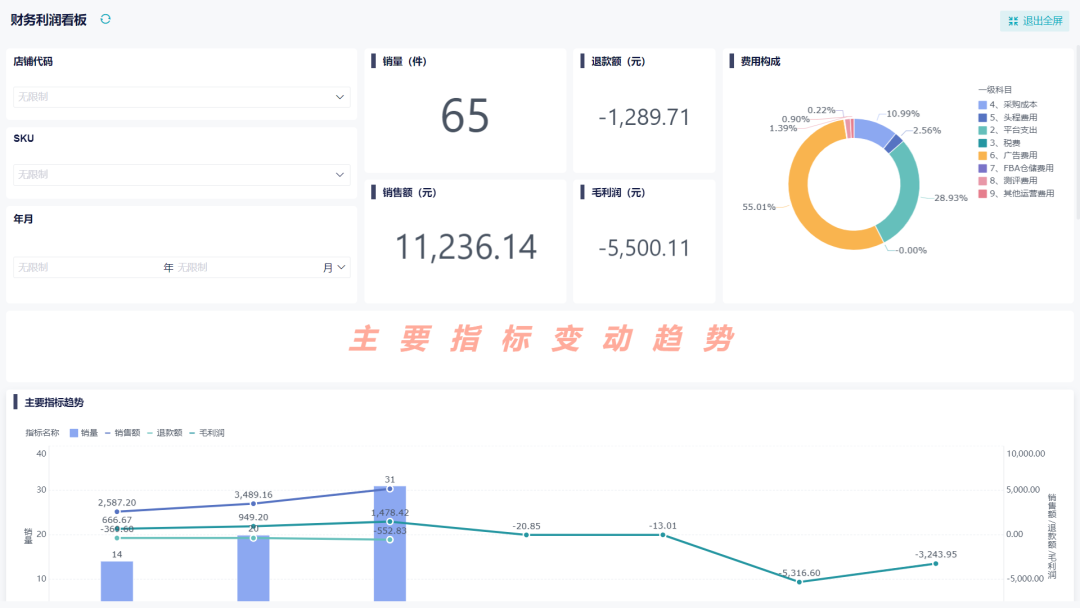Toggle the 7、FBA仓储费用 legend entry
The width and height of the screenshot is (1080, 608).
(x=1016, y=168)
